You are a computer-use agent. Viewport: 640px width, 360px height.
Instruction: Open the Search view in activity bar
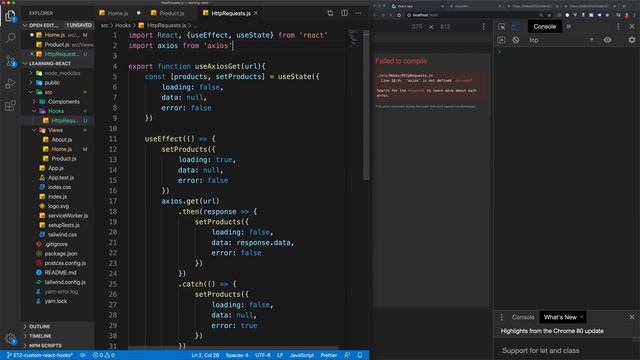(10, 38)
